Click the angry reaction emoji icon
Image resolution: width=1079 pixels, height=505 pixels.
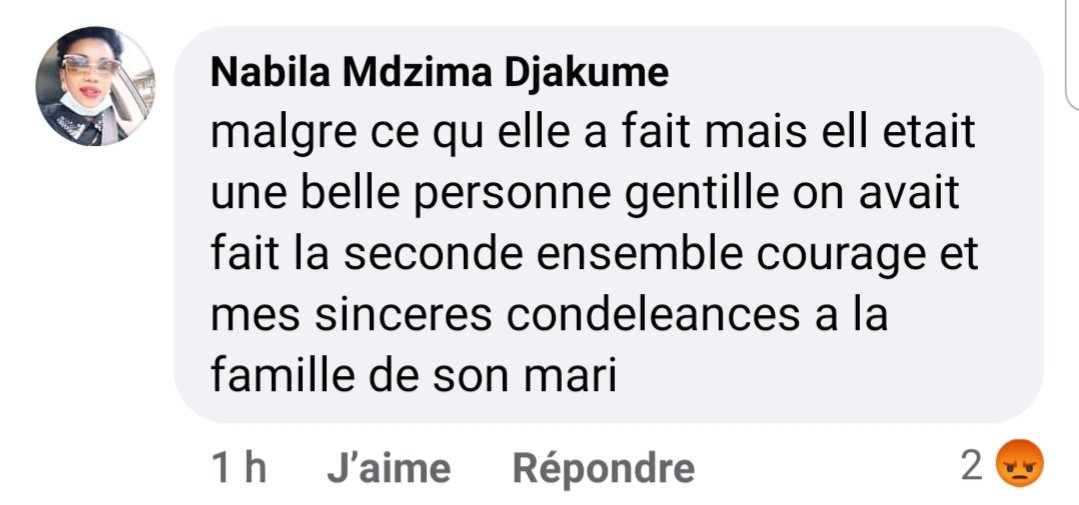coord(1020,466)
